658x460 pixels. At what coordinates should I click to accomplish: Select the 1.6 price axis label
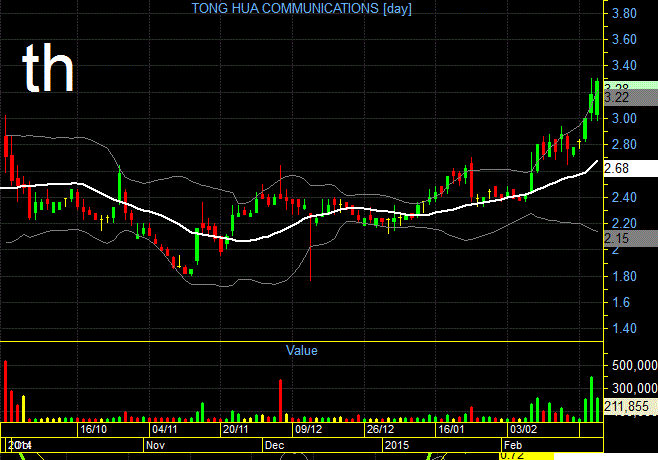pyautogui.click(x=621, y=302)
